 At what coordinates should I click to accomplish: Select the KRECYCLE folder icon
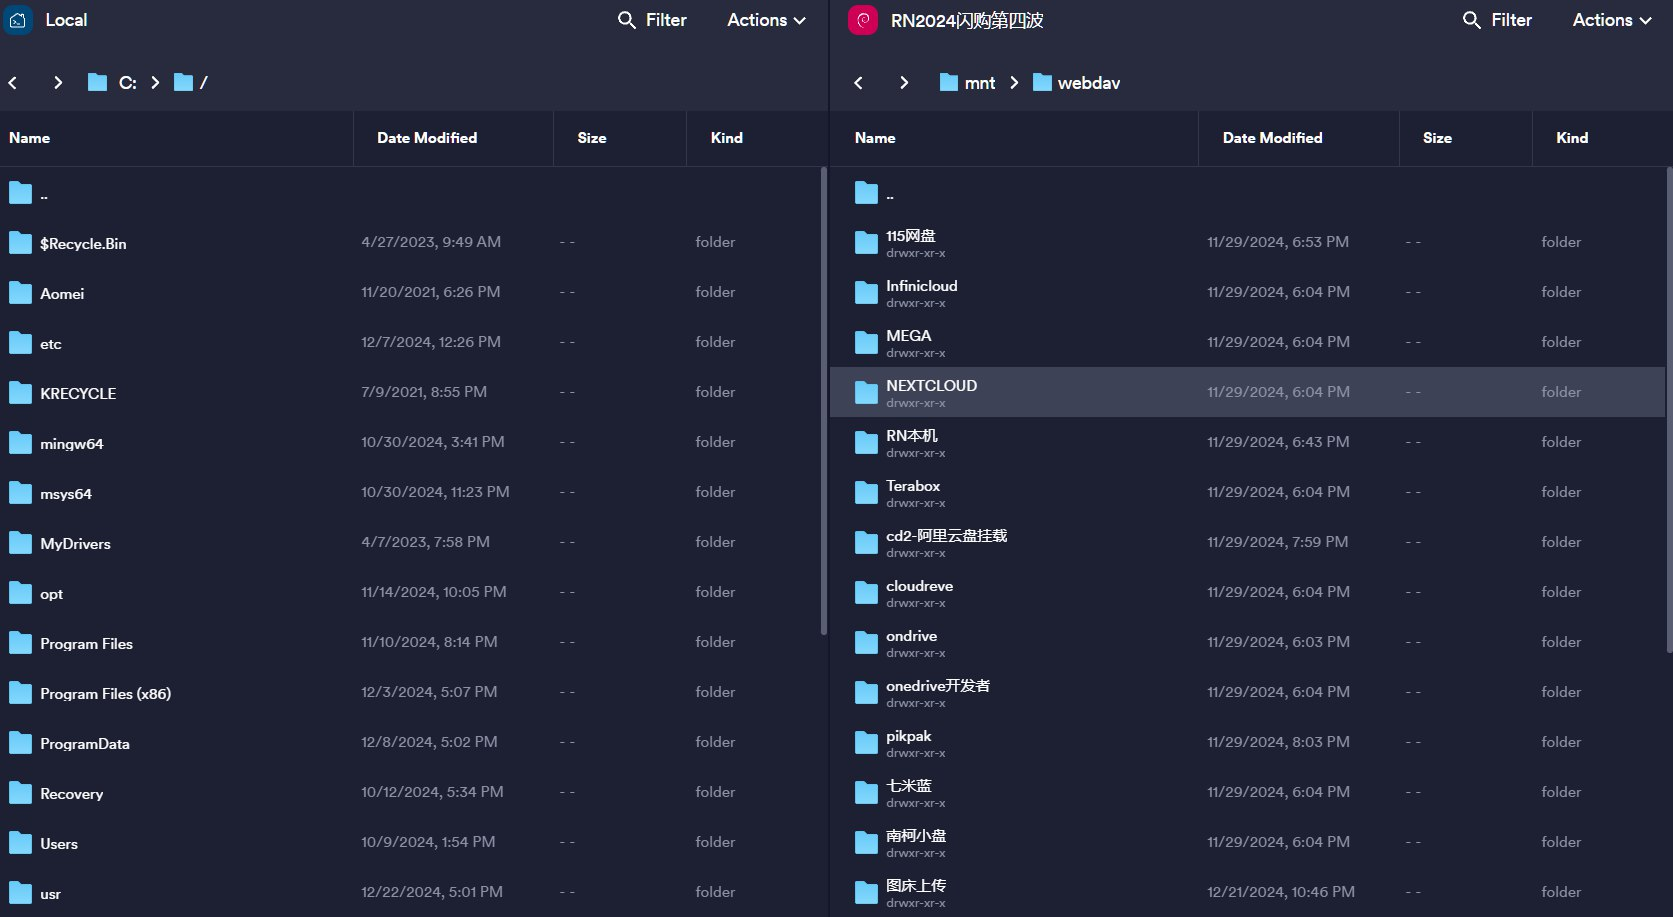[21, 393]
